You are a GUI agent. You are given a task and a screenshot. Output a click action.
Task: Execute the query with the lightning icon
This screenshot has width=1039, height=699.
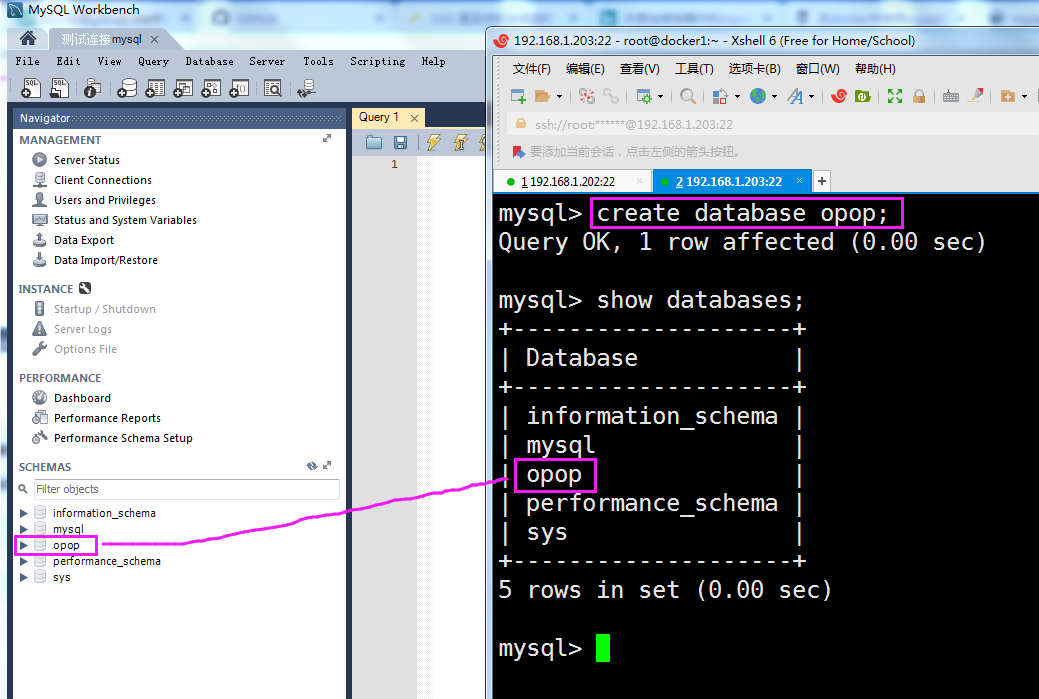434,142
